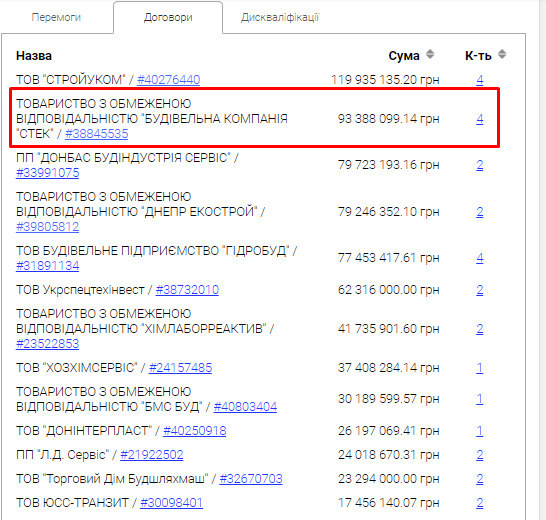Click the name ТОВ "ДОНІНТЕРПЛАСТ"

(84, 431)
